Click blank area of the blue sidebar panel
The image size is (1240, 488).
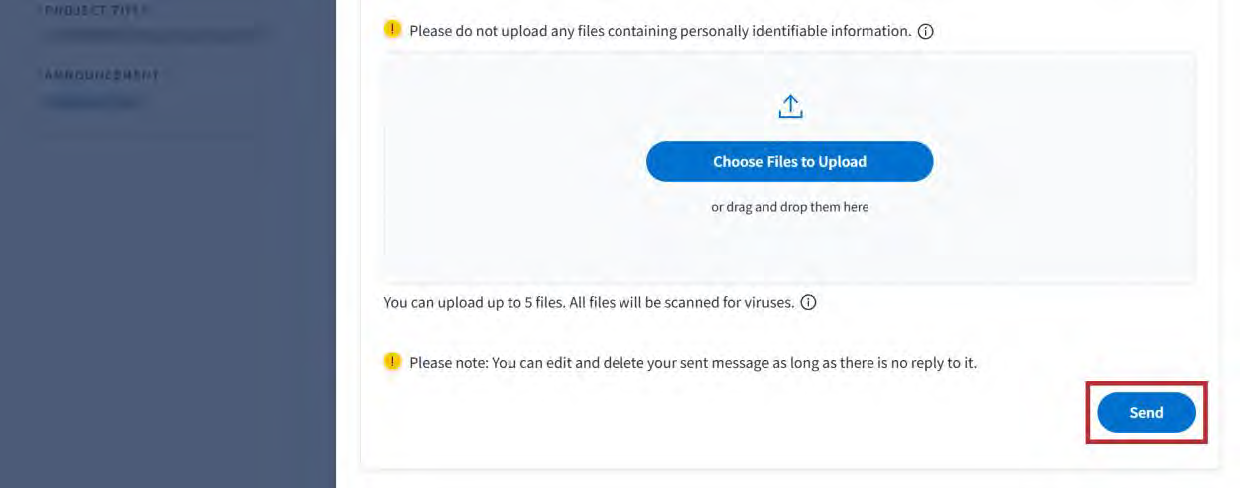167,300
